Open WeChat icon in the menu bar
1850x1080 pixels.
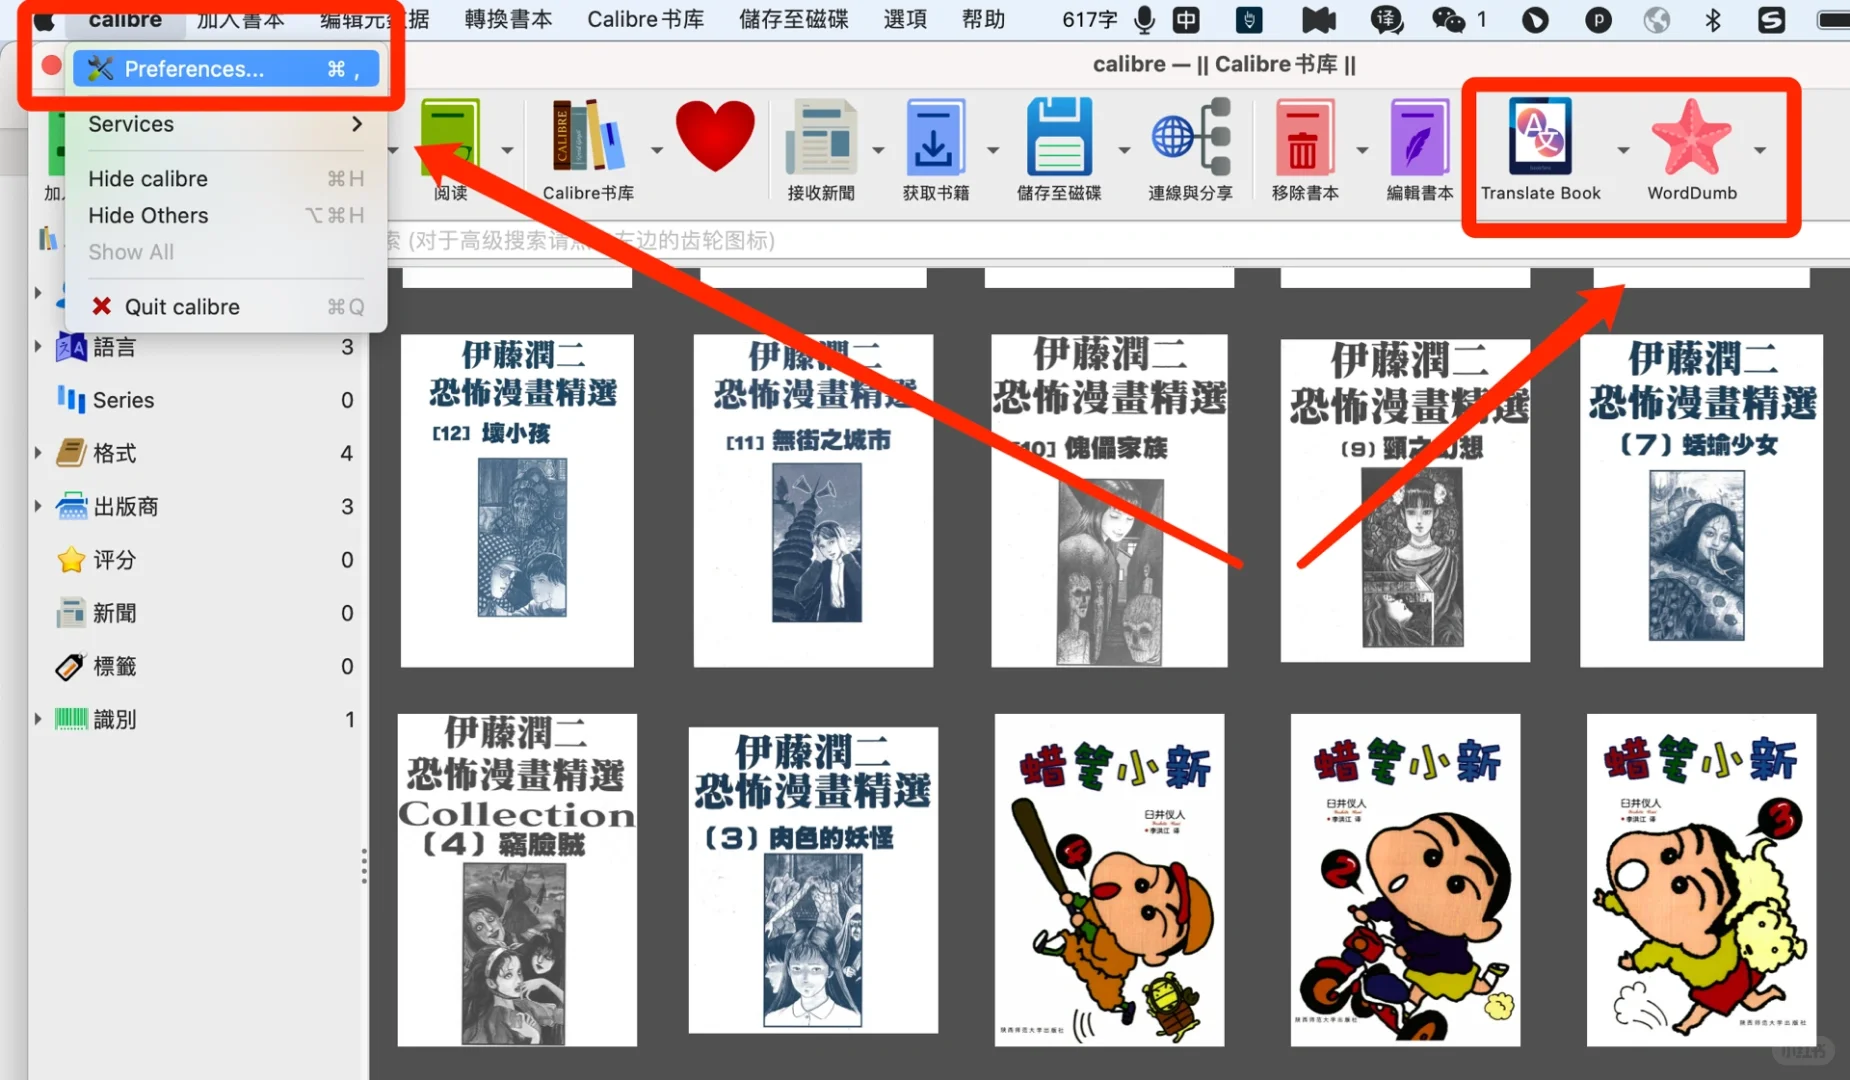tap(1448, 19)
